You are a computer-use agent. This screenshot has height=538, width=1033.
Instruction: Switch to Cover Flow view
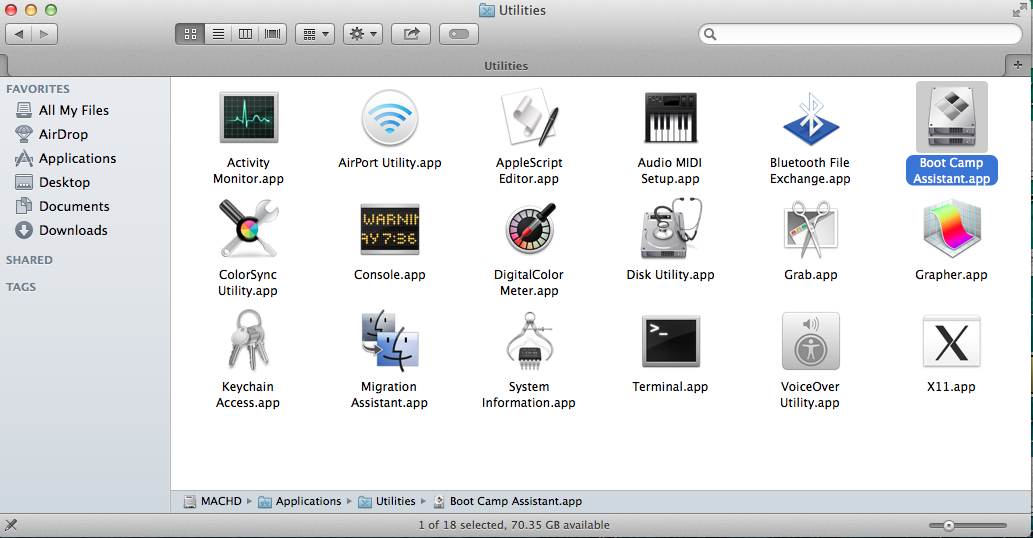(x=273, y=34)
